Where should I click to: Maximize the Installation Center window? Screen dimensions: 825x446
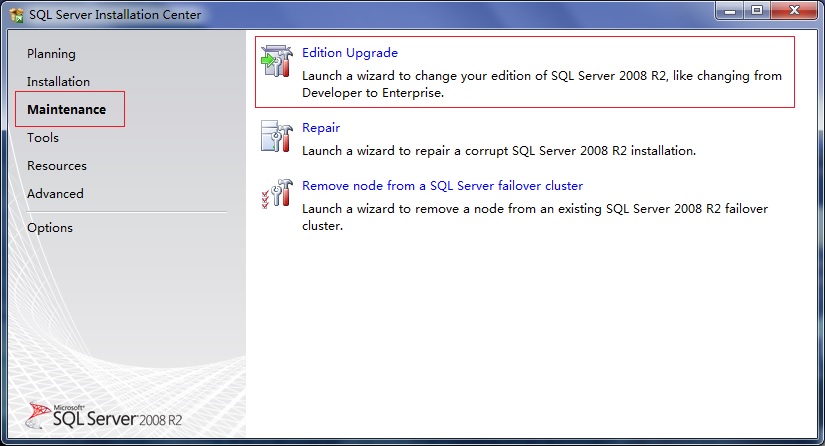(x=757, y=11)
